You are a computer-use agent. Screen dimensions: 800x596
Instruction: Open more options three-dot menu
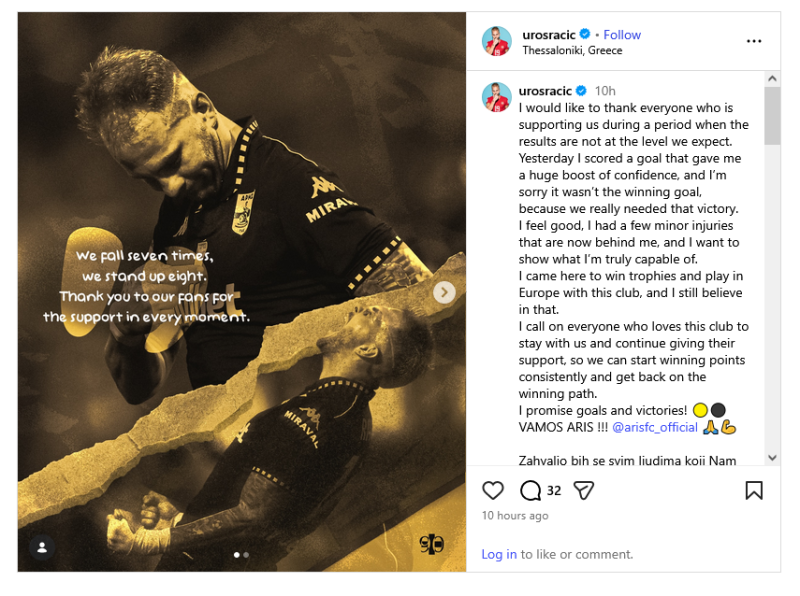[754, 41]
